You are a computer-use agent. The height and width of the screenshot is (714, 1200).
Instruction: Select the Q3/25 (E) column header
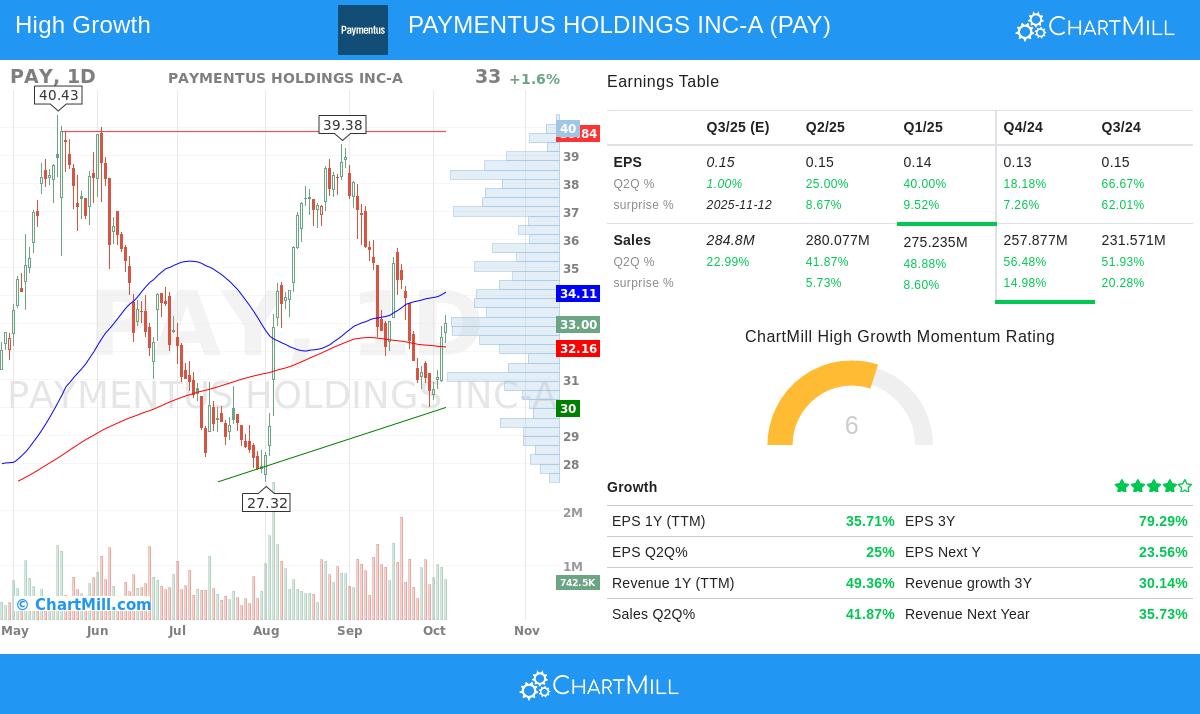(737, 127)
